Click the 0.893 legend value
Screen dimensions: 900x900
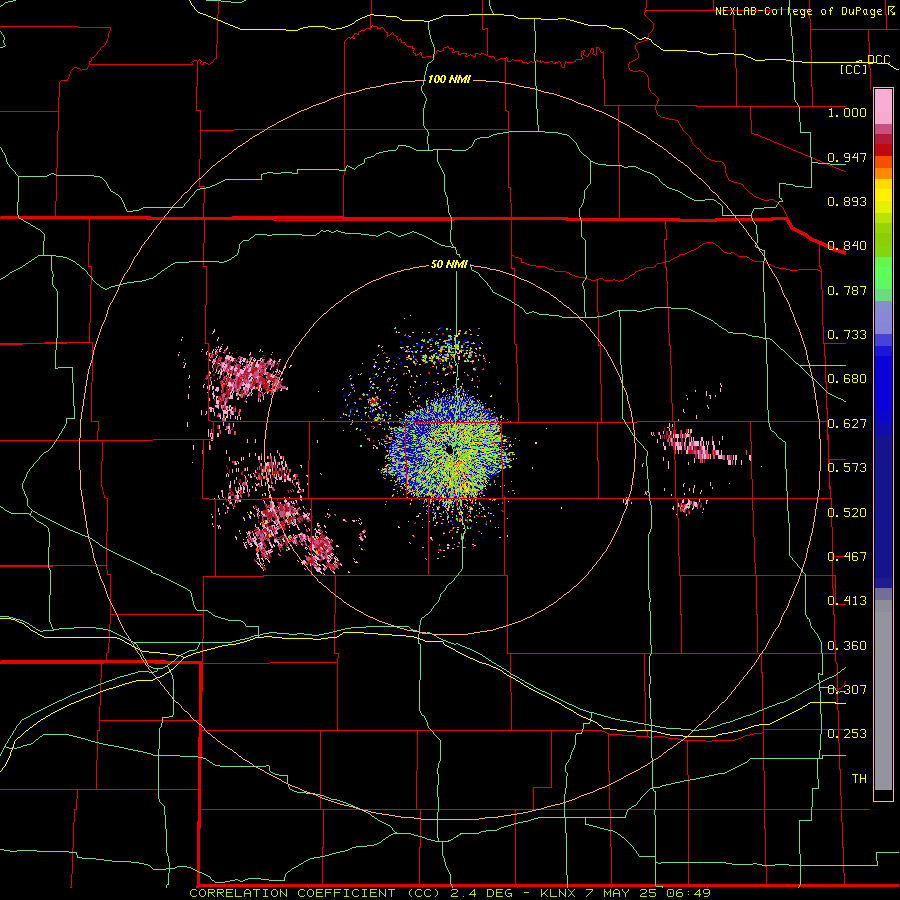[x=847, y=201]
